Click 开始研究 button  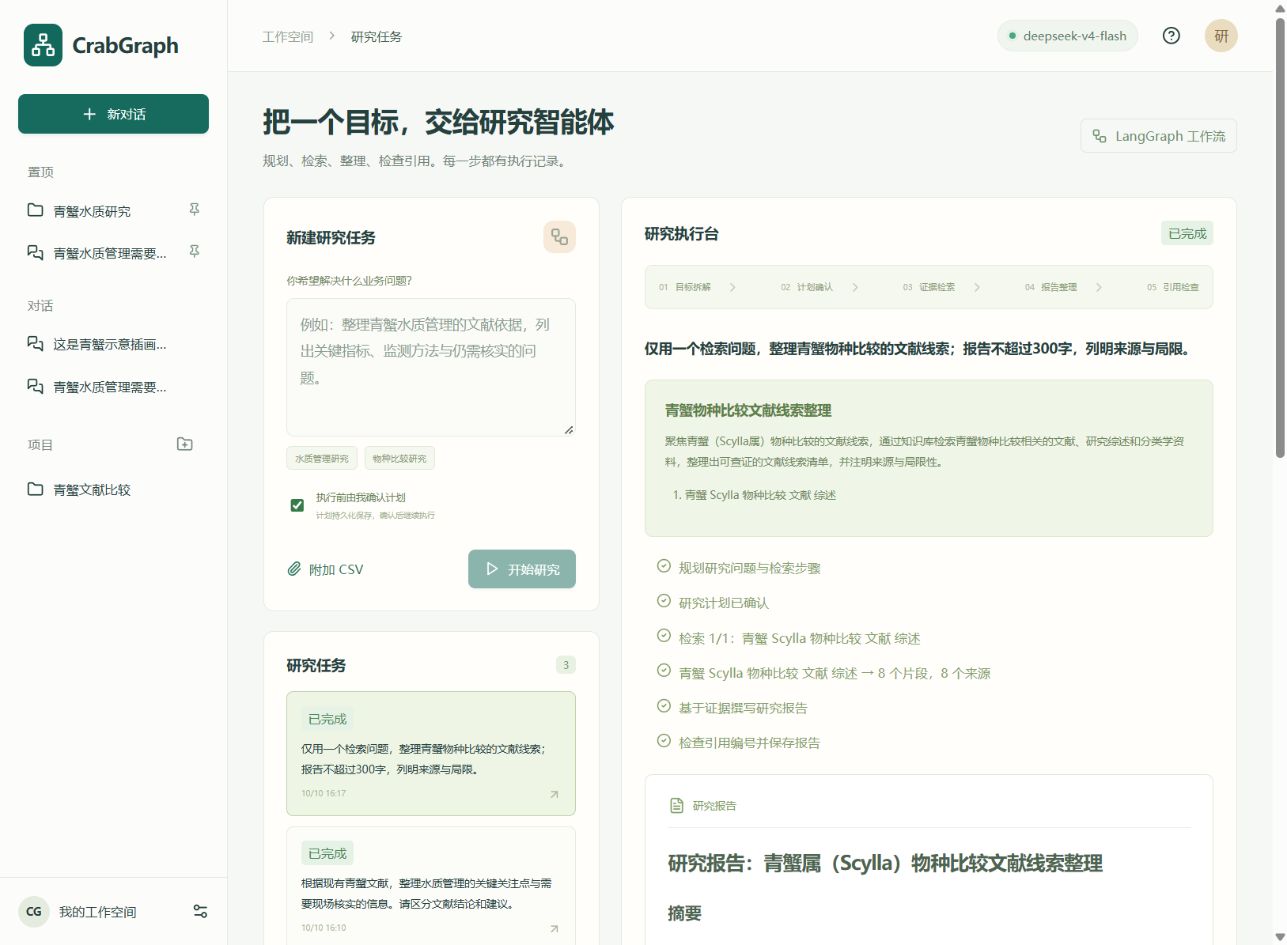click(x=522, y=569)
